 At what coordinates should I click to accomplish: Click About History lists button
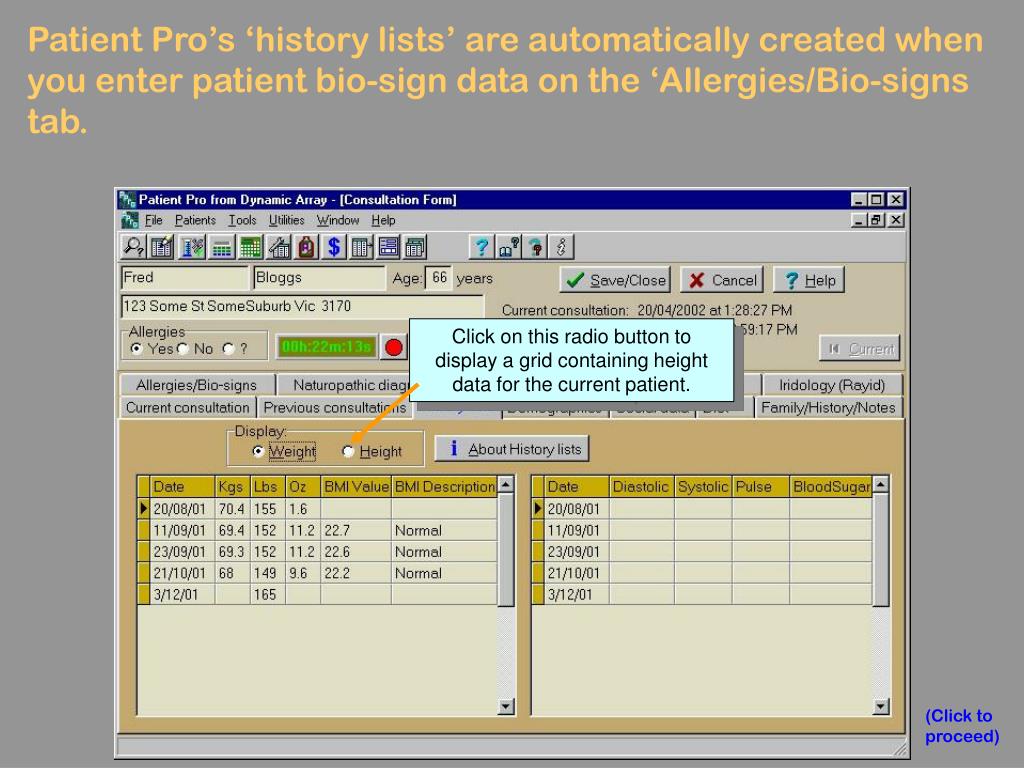(x=512, y=449)
